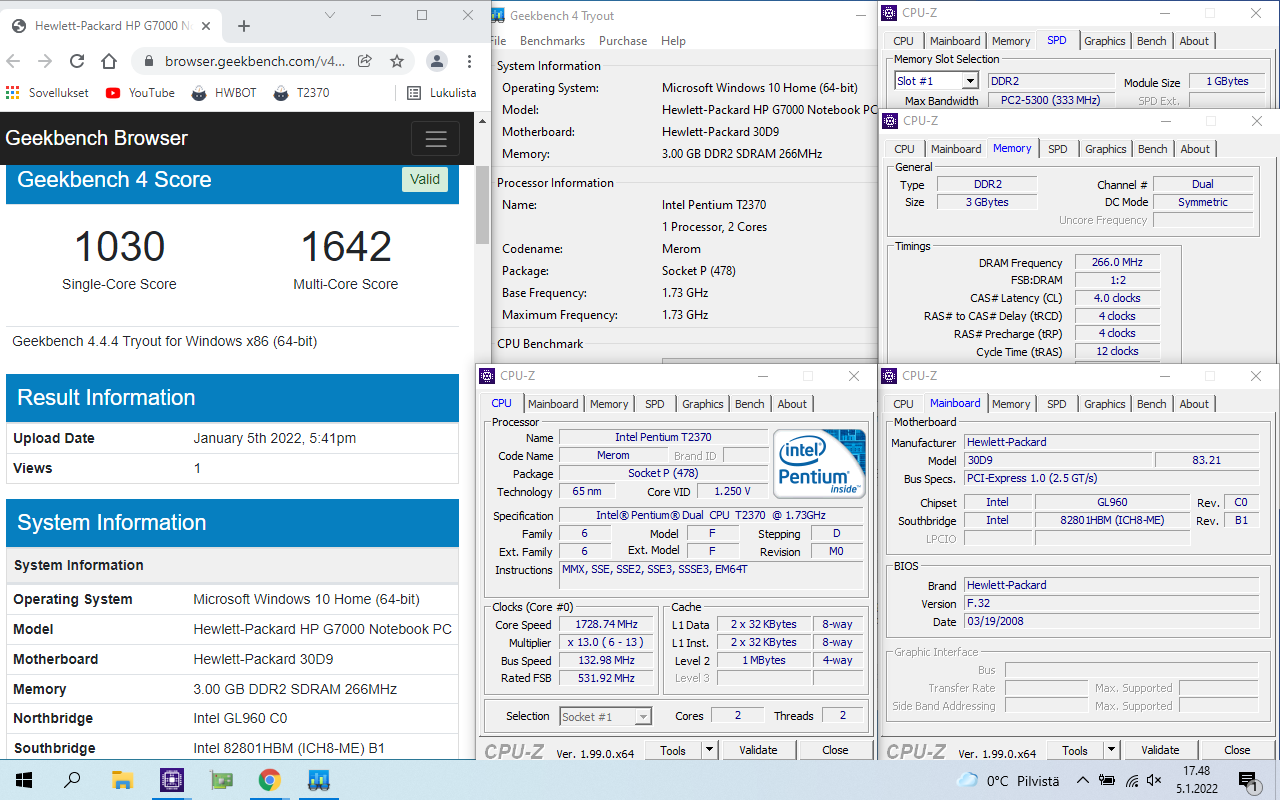Open the Sovellukset apps bookmark
Image resolution: width=1280 pixels, height=800 pixels.
click(47, 93)
